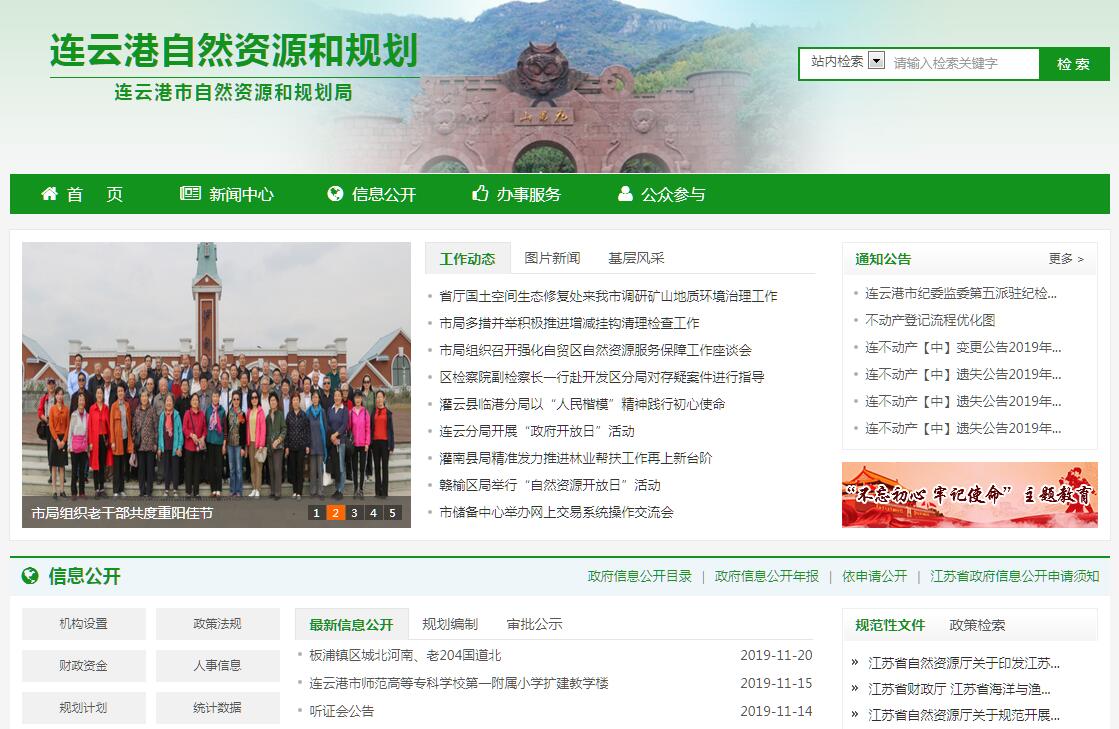Screen dimensions: 1119x729
Task: Switch carousel to slide 5
Action: pyautogui.click(x=392, y=513)
